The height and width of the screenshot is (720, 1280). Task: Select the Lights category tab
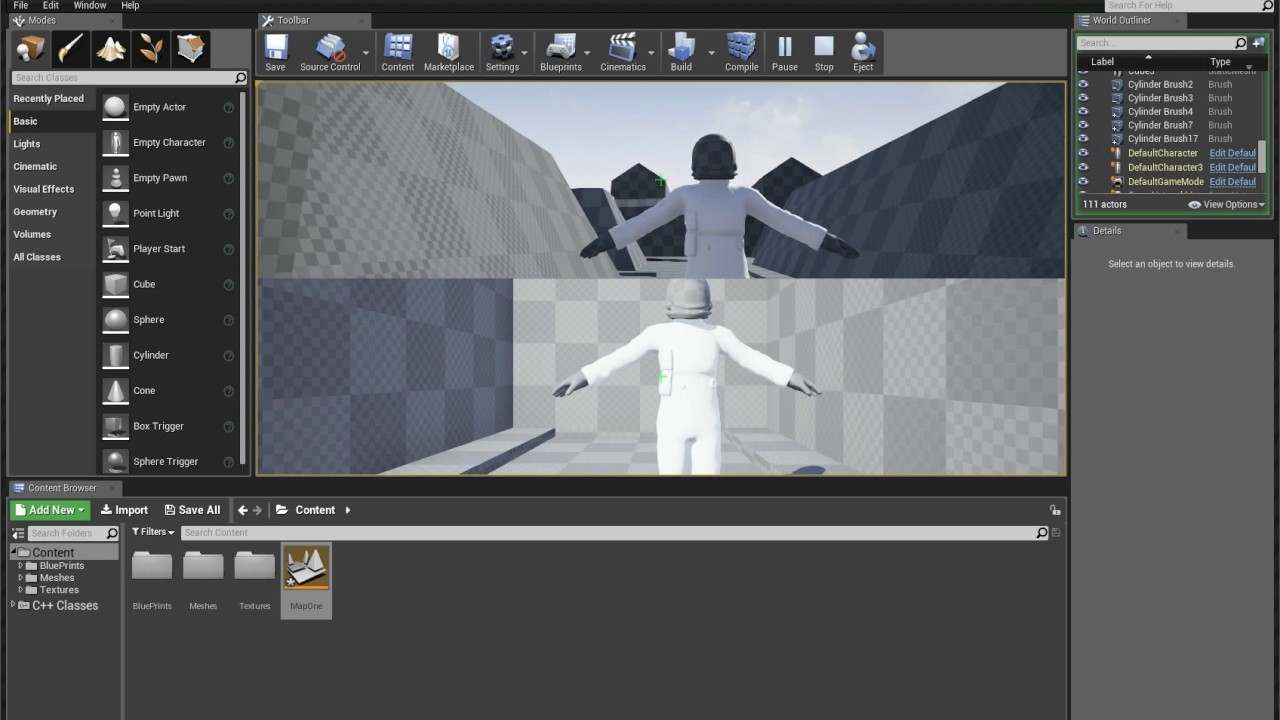click(27, 144)
